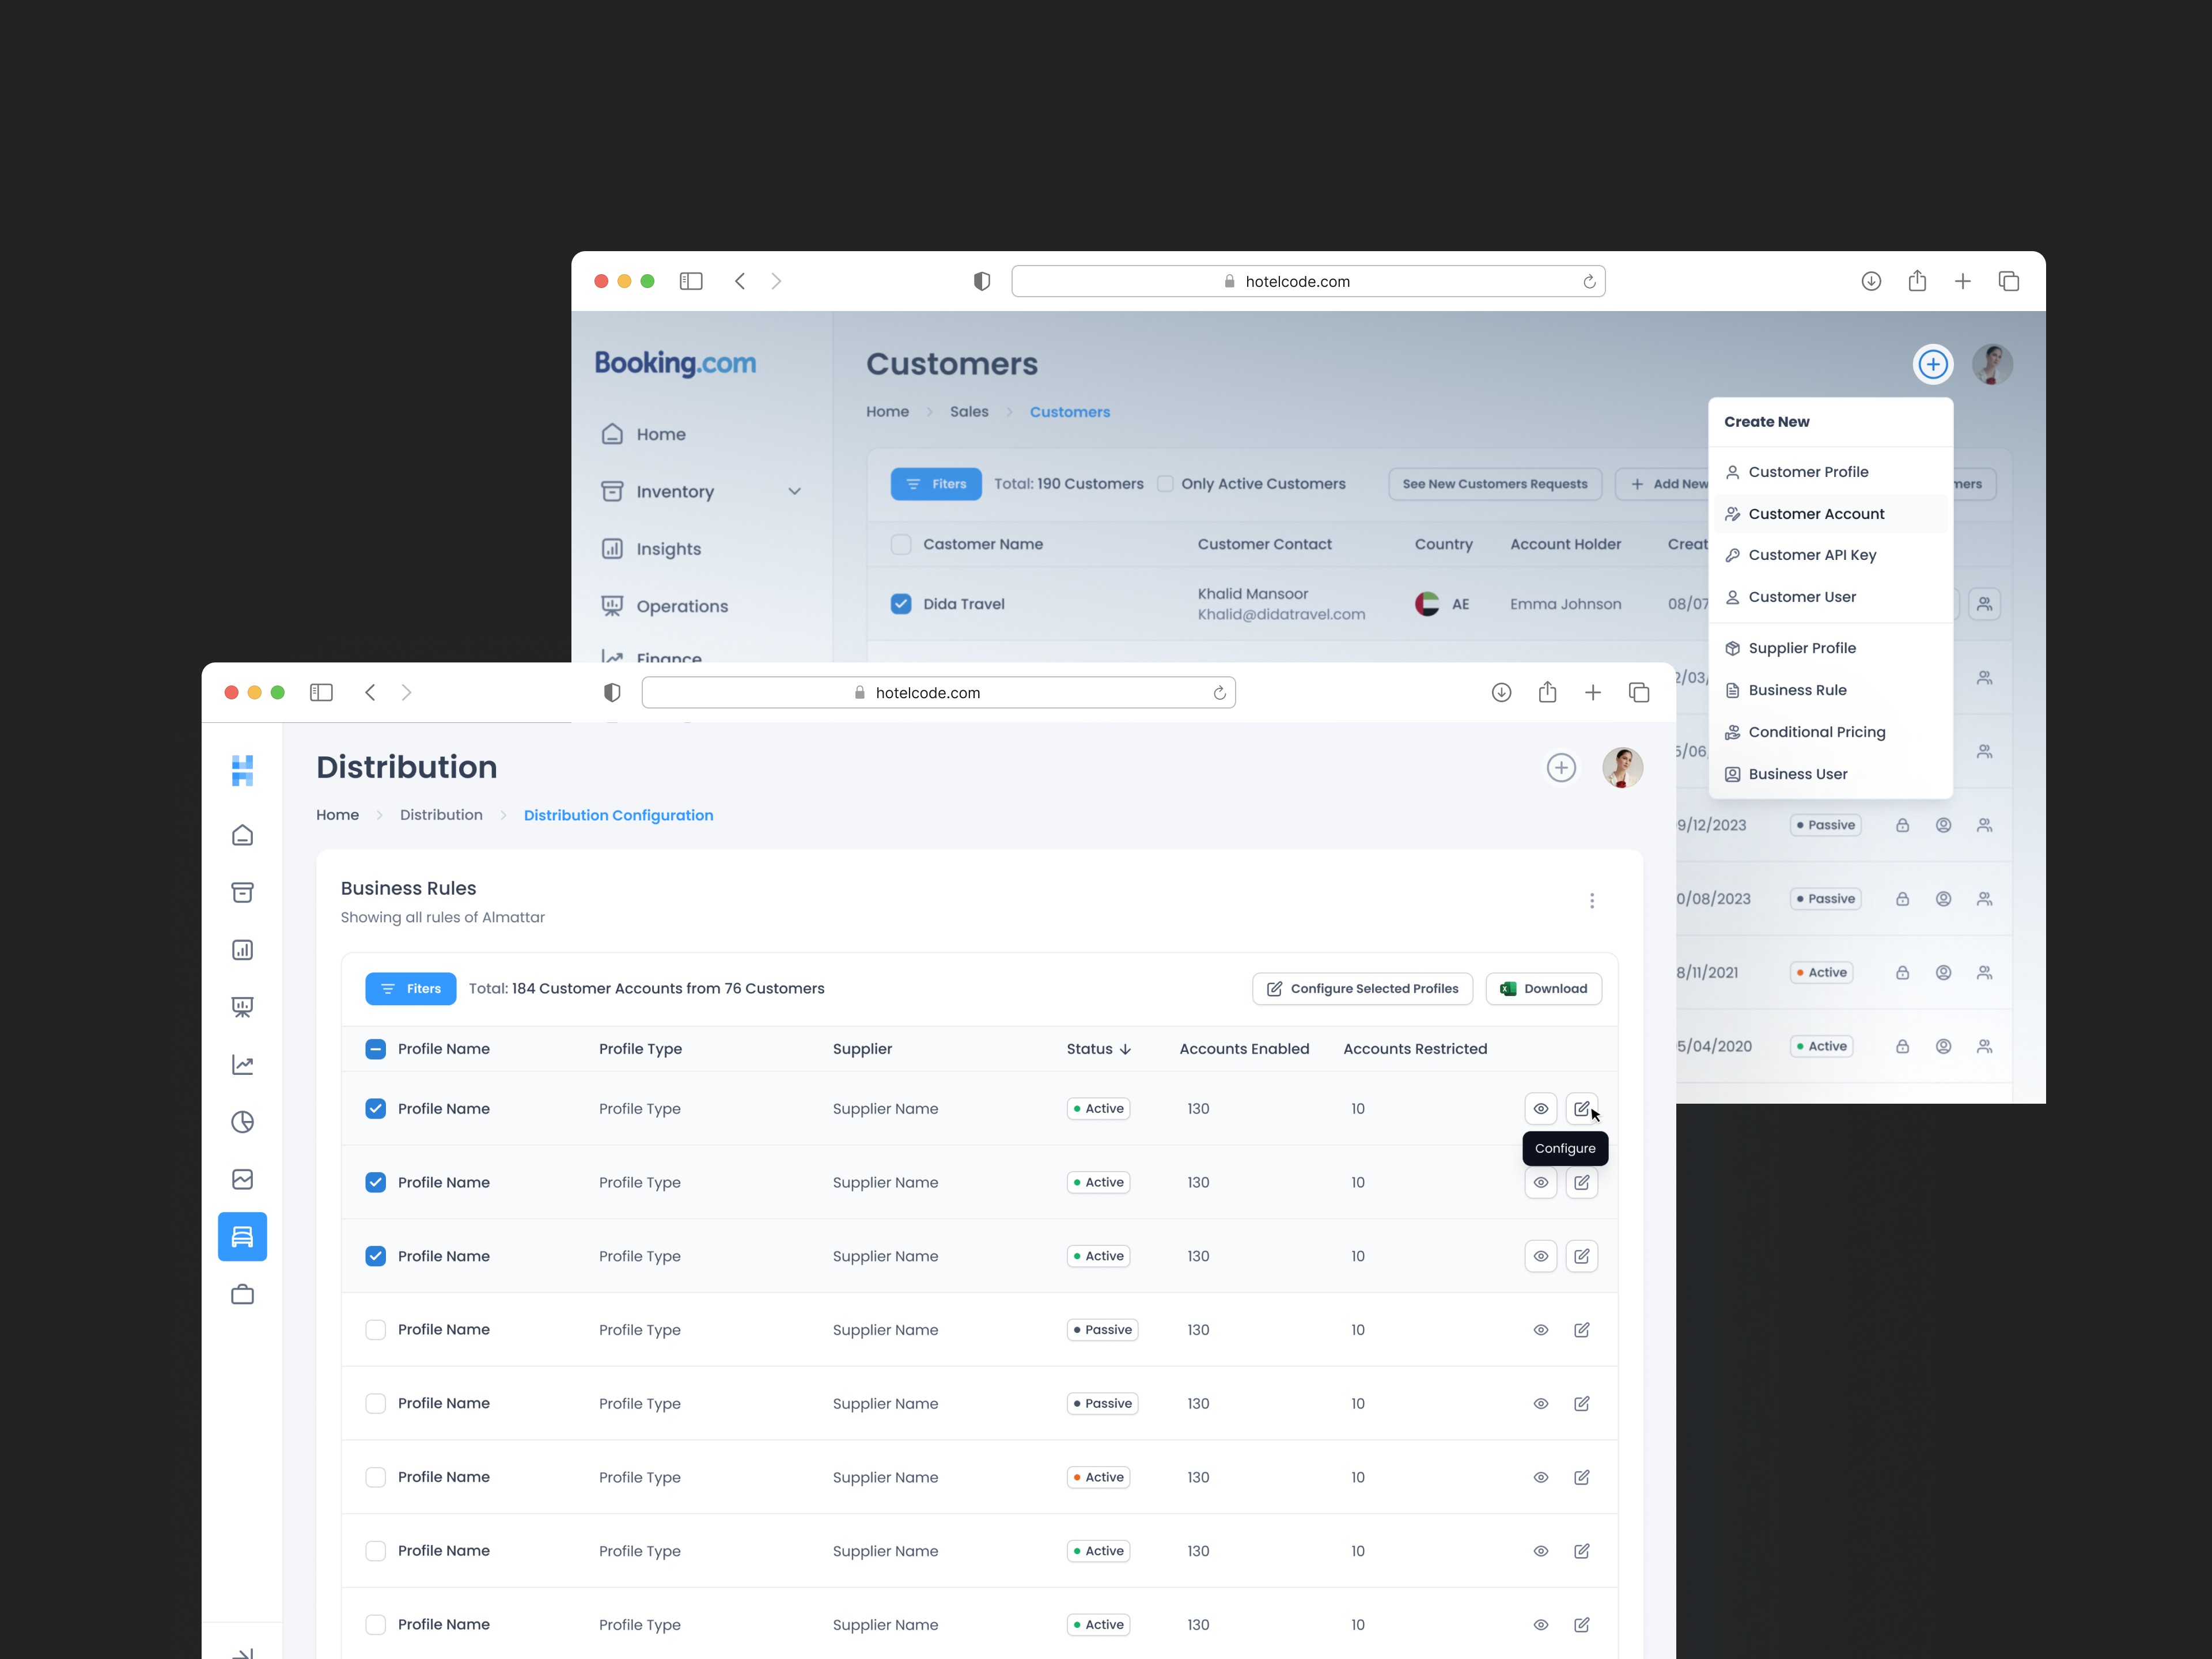Select the bar chart analytics icon in sidebar
This screenshot has width=2212, height=1659.
(x=242, y=949)
